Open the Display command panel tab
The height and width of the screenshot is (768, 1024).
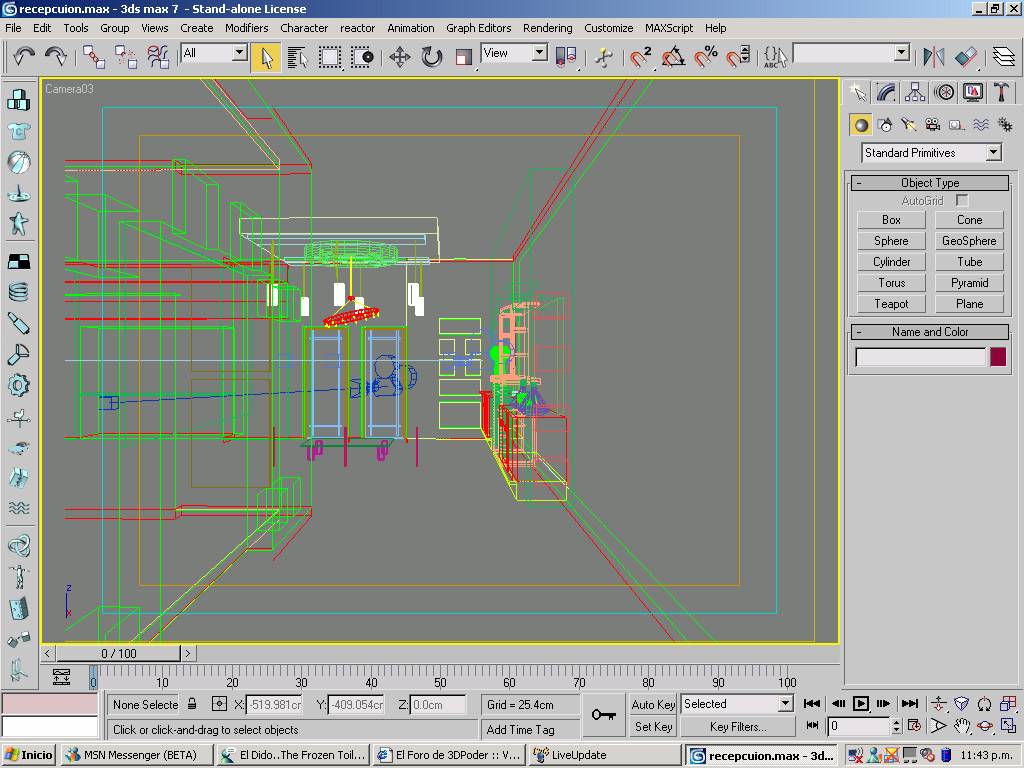coord(973,92)
